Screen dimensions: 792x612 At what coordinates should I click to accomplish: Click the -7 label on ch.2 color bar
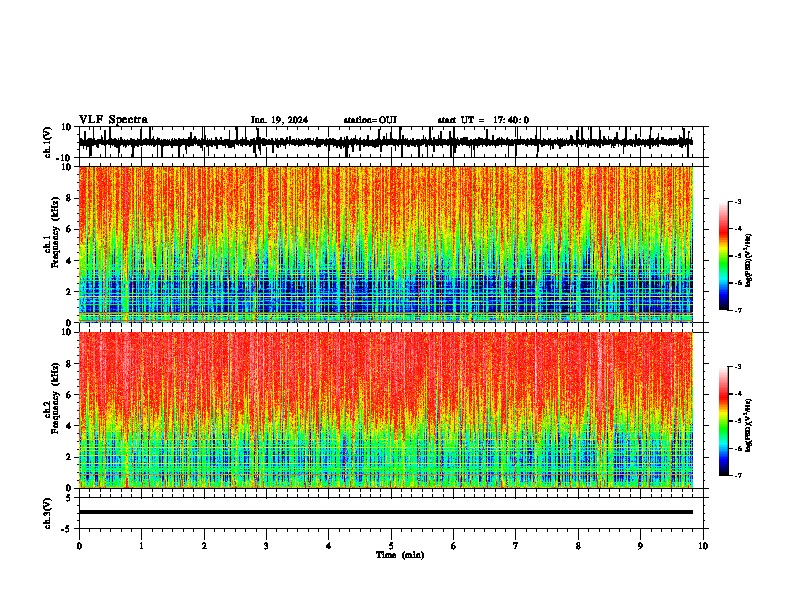click(x=738, y=475)
